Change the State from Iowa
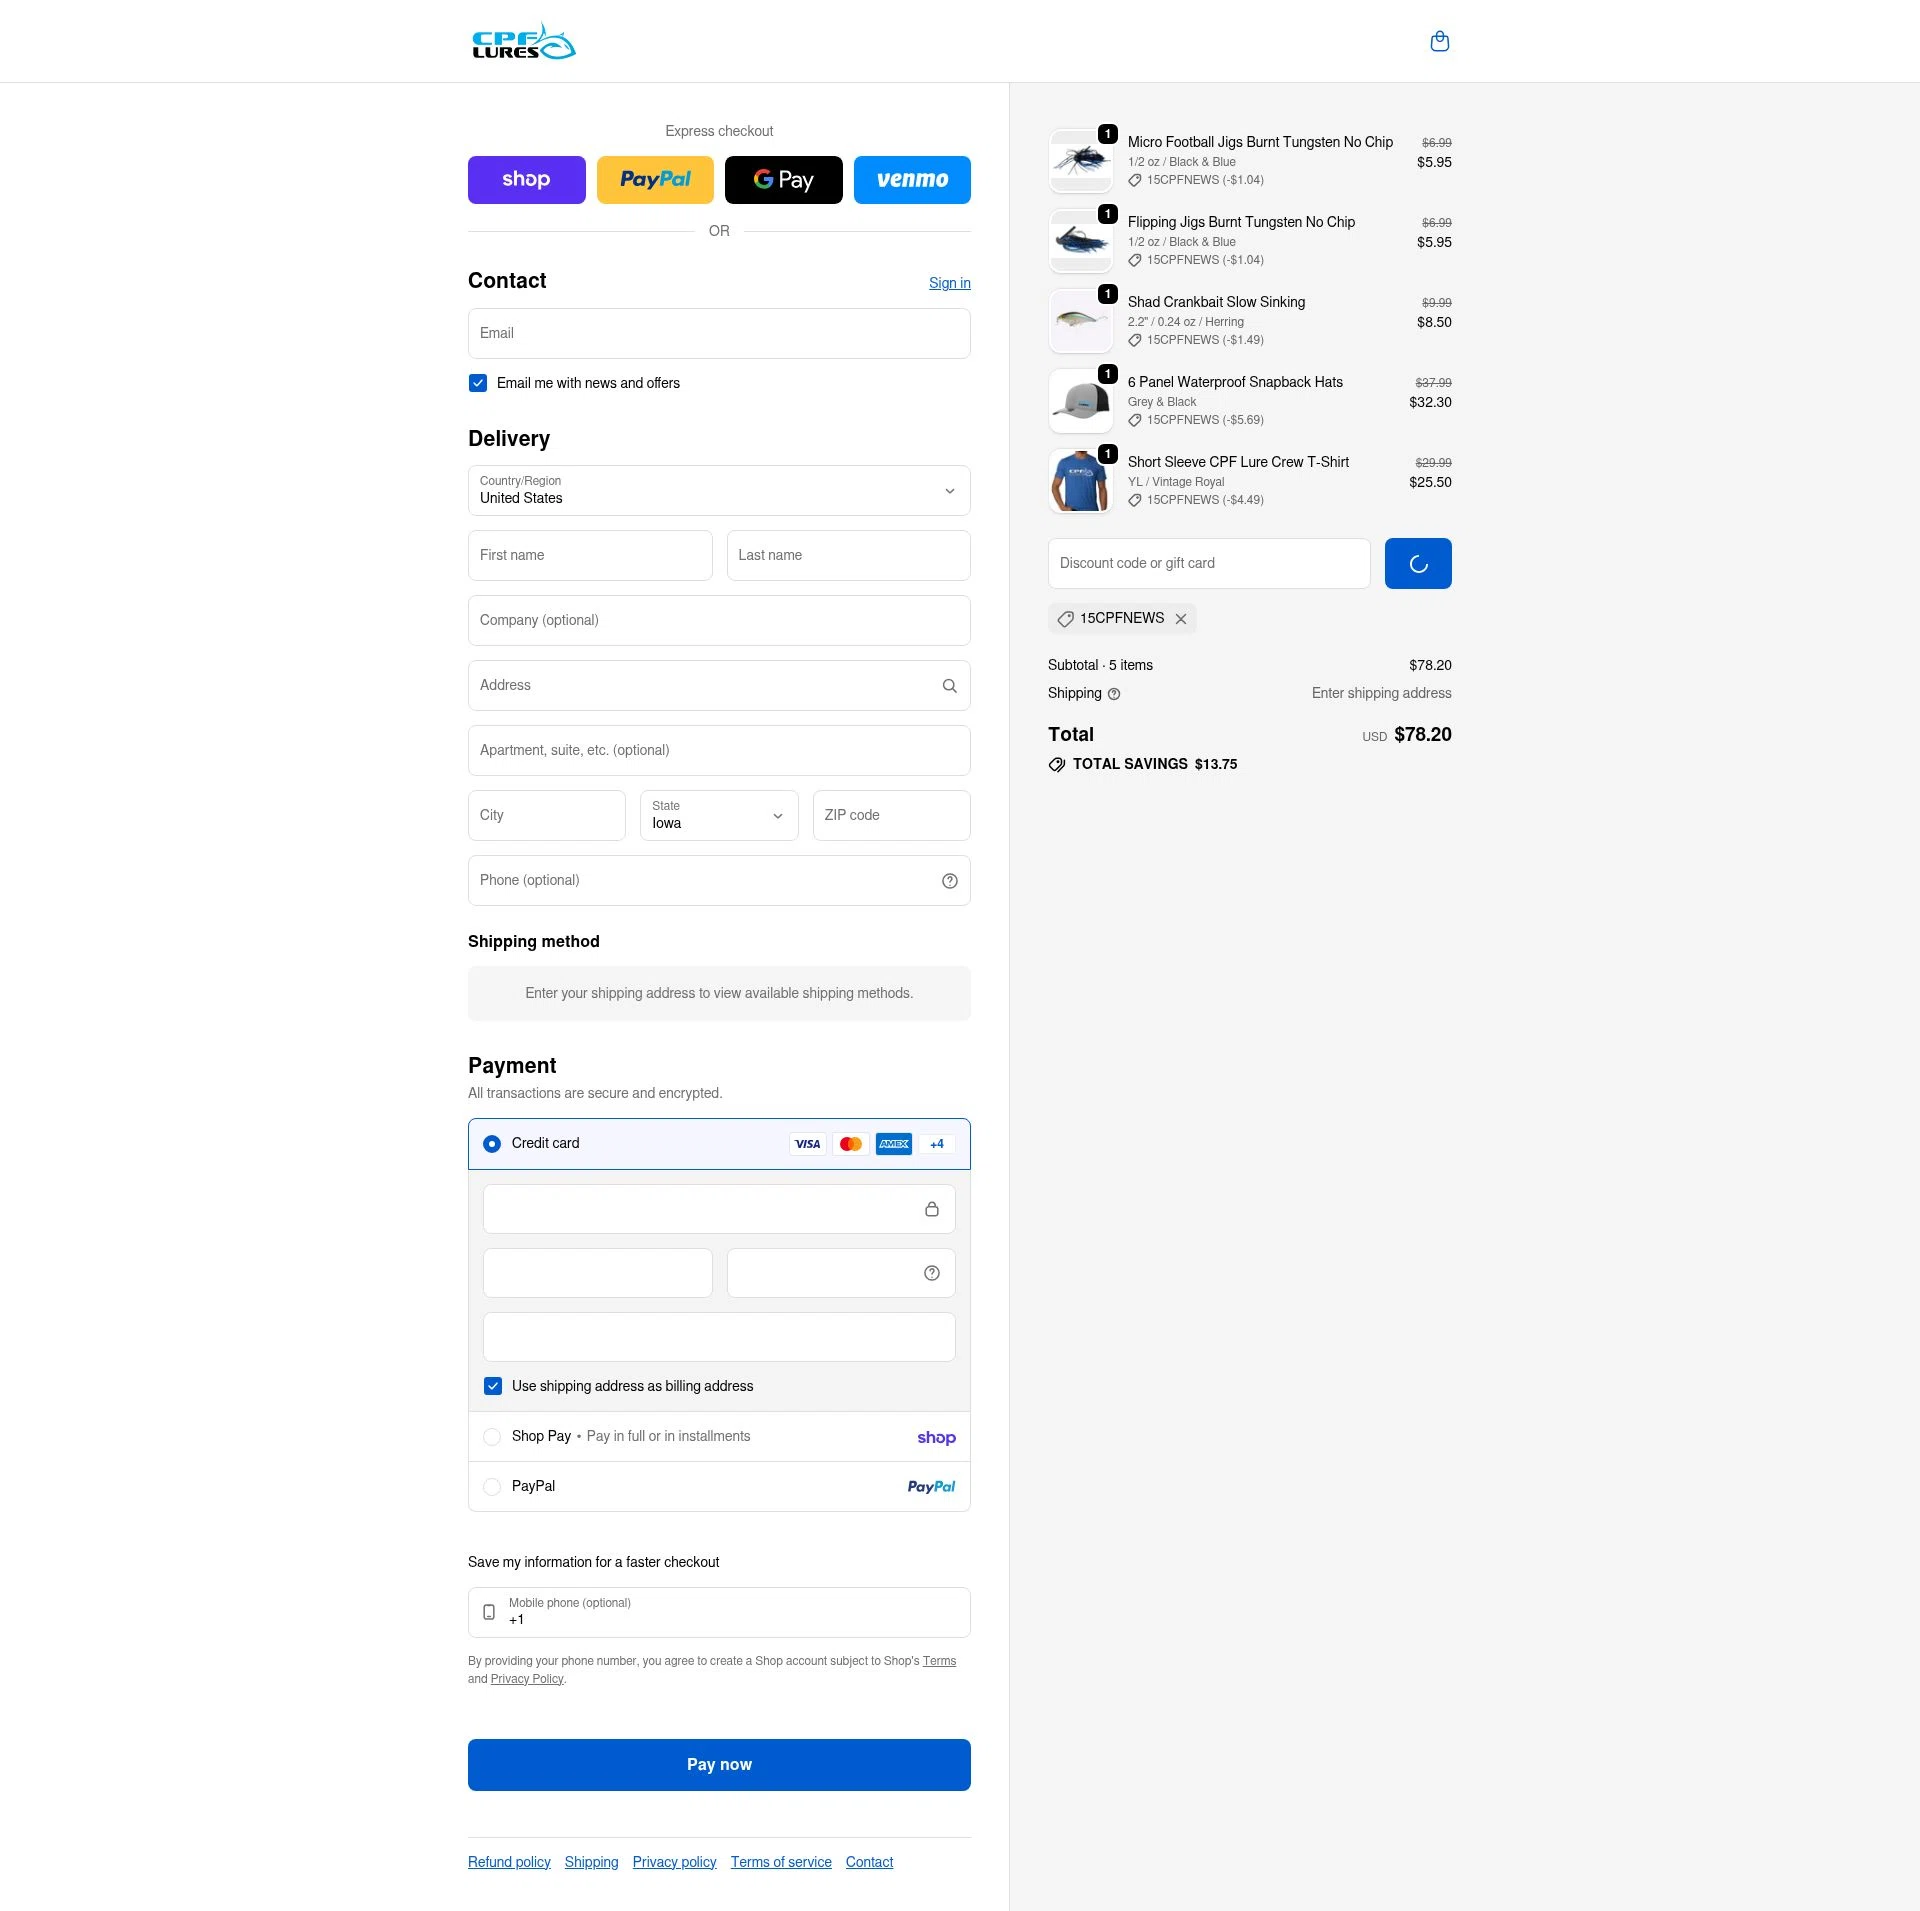 point(718,816)
